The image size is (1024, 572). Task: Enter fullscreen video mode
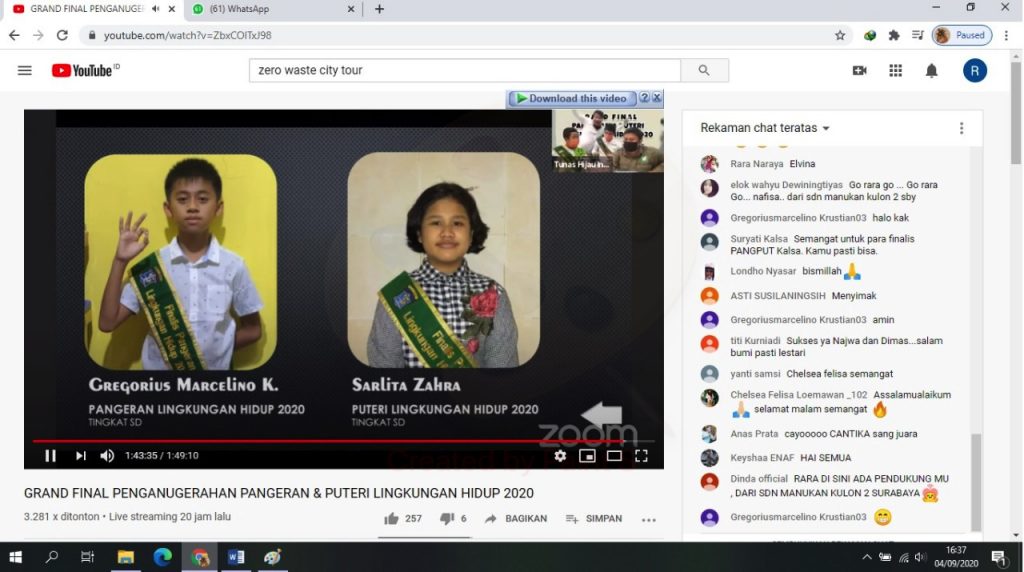(641, 456)
